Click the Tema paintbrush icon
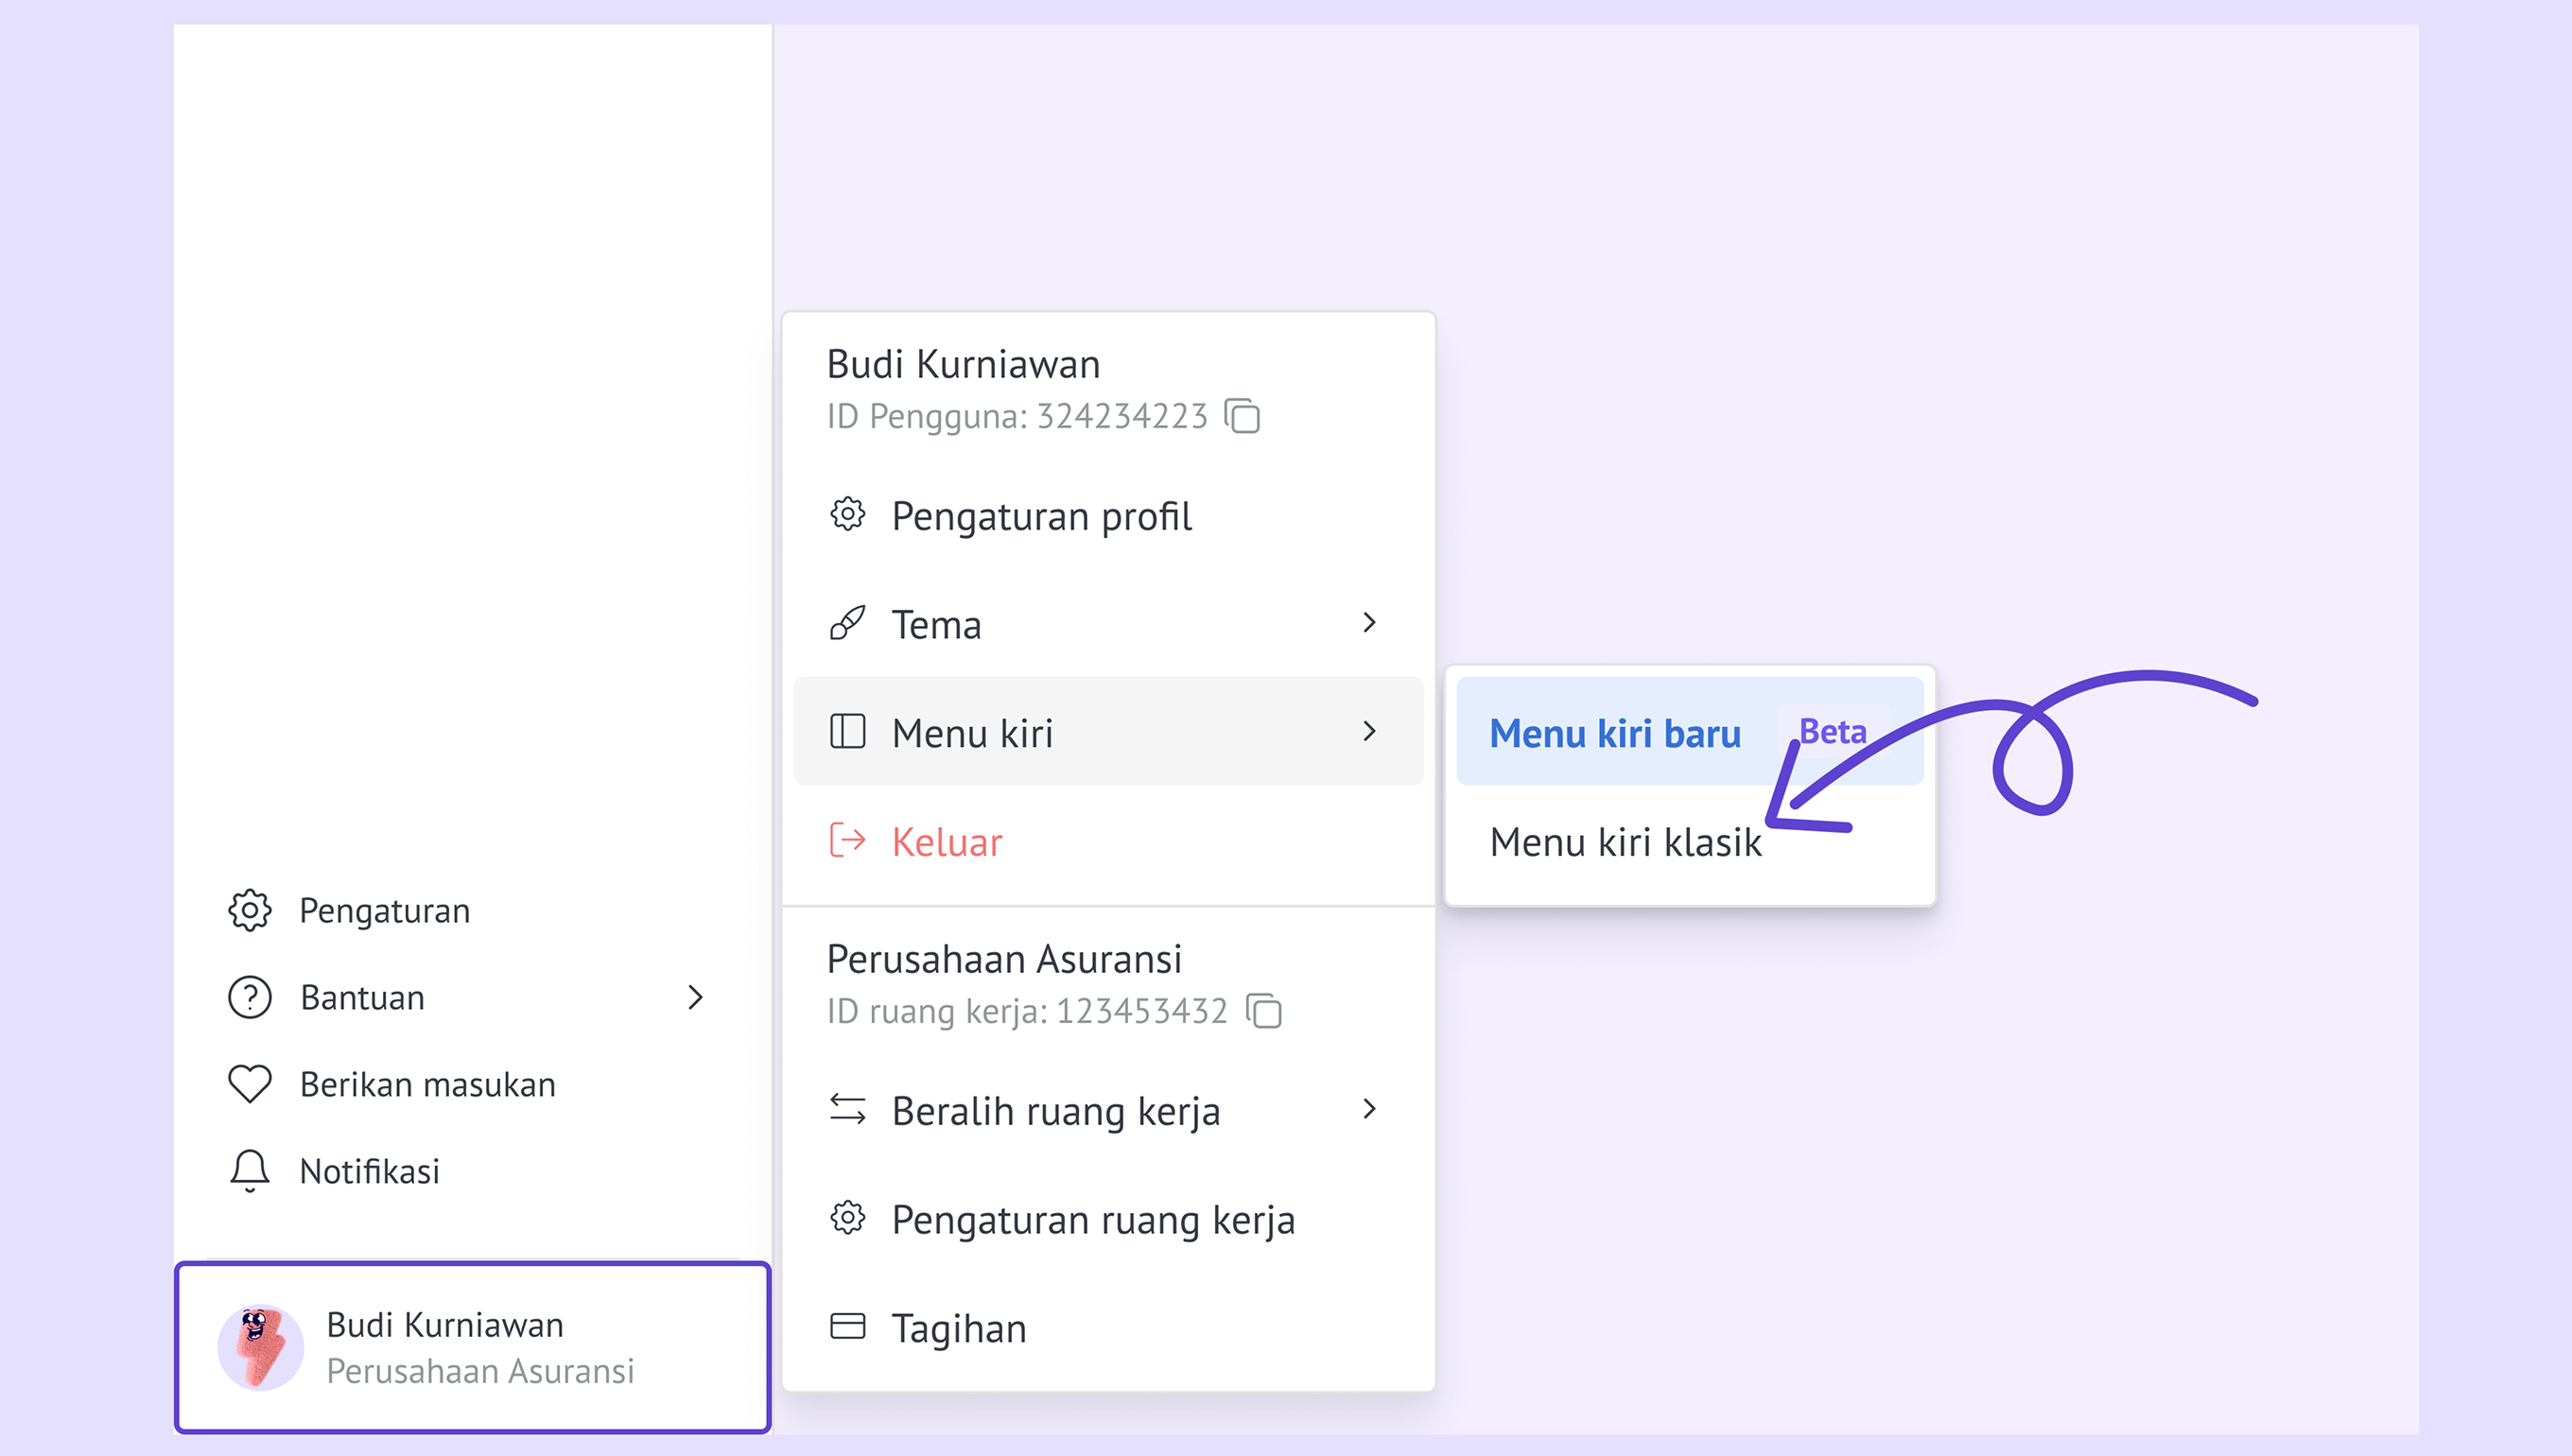Viewport: 2572px width, 1456px height. [847, 624]
